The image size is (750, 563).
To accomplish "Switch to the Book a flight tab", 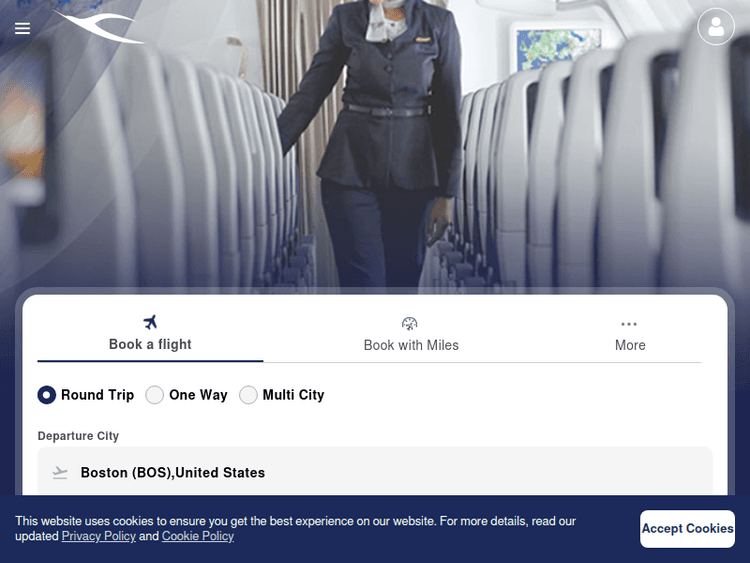I will (150, 335).
